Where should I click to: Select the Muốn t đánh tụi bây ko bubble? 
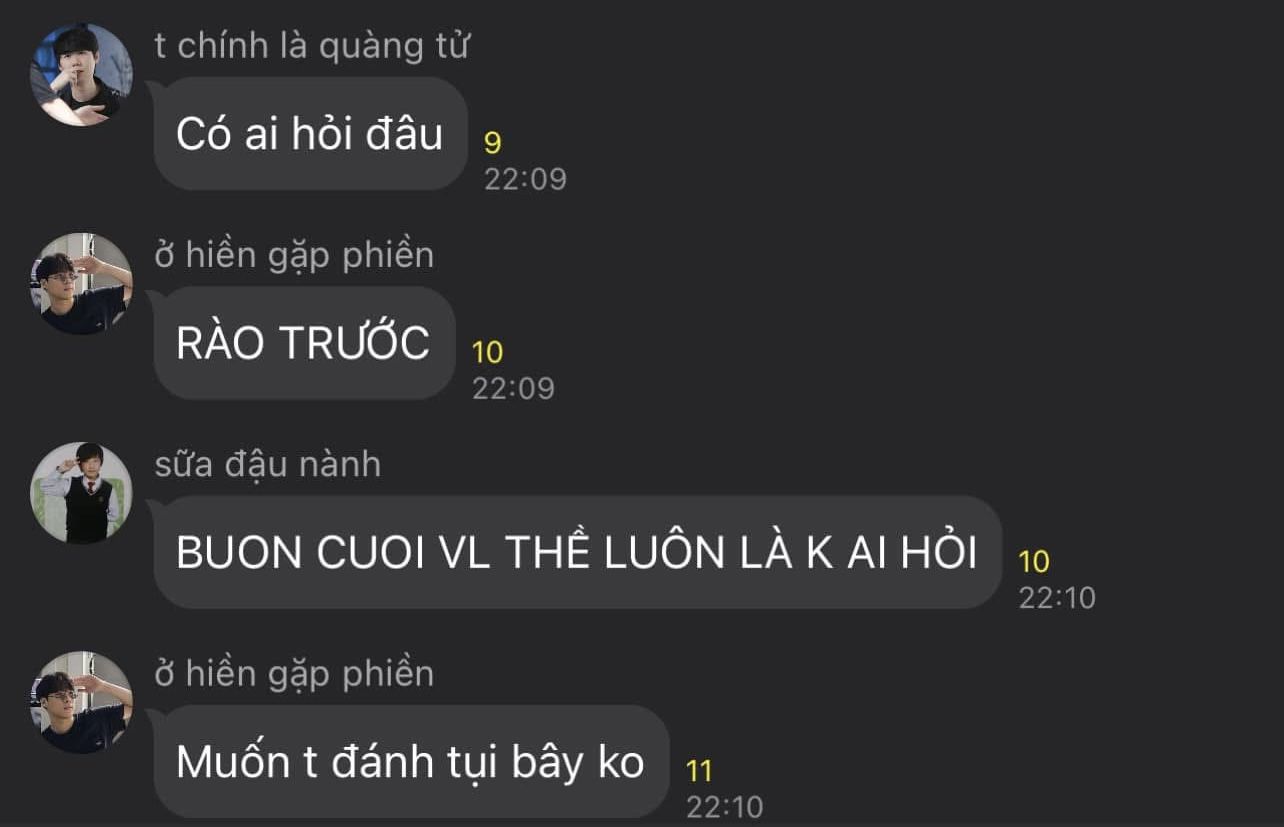[x=412, y=762]
